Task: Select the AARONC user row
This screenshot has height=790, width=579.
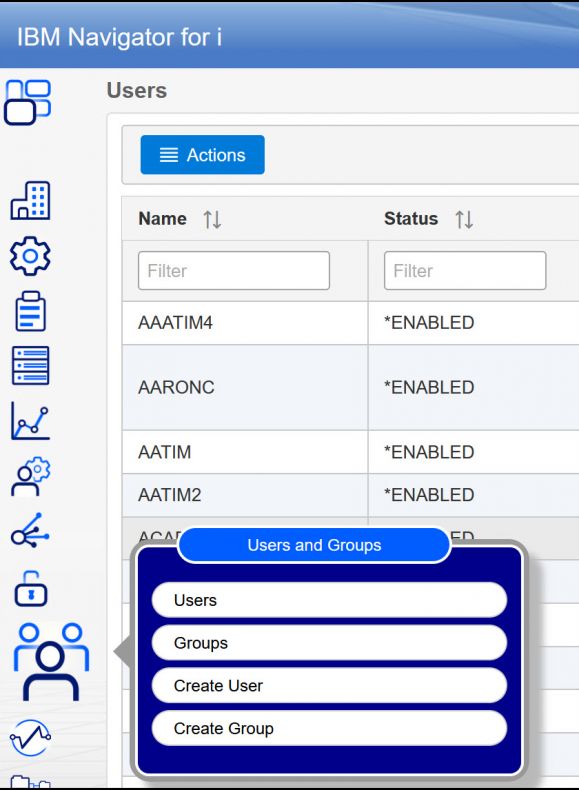Action: 350,387
